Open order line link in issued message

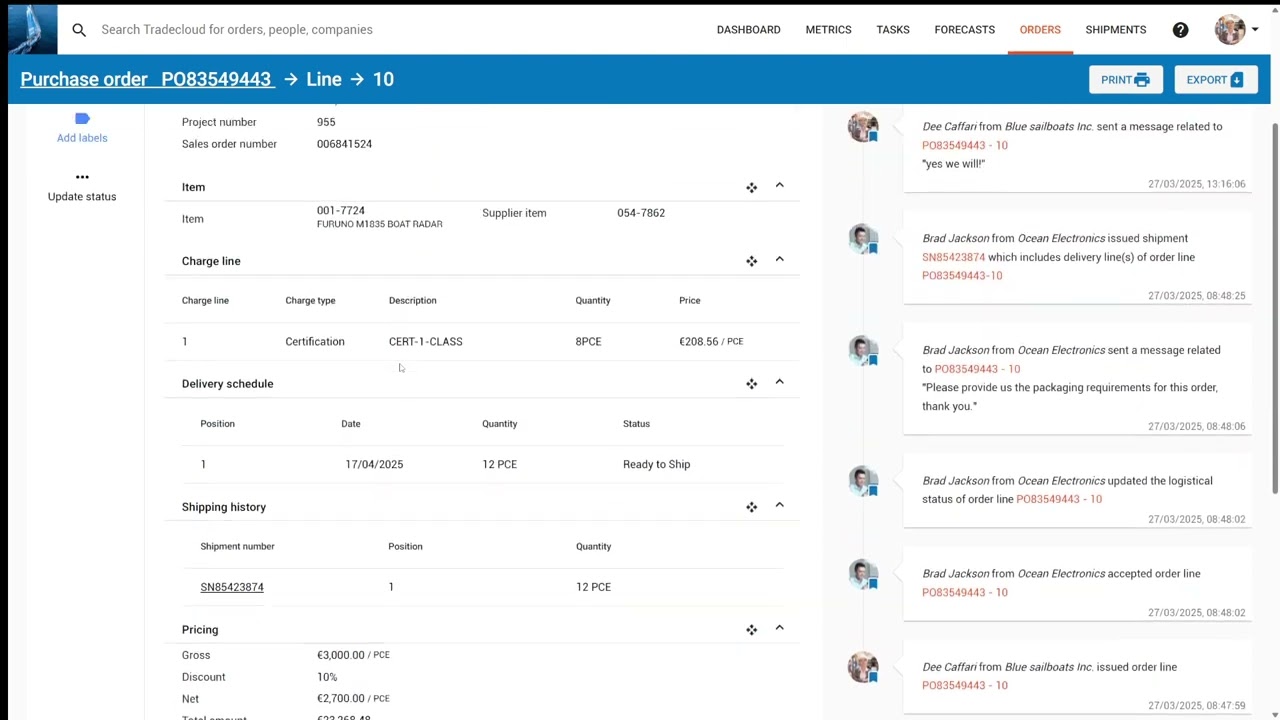[965, 685]
